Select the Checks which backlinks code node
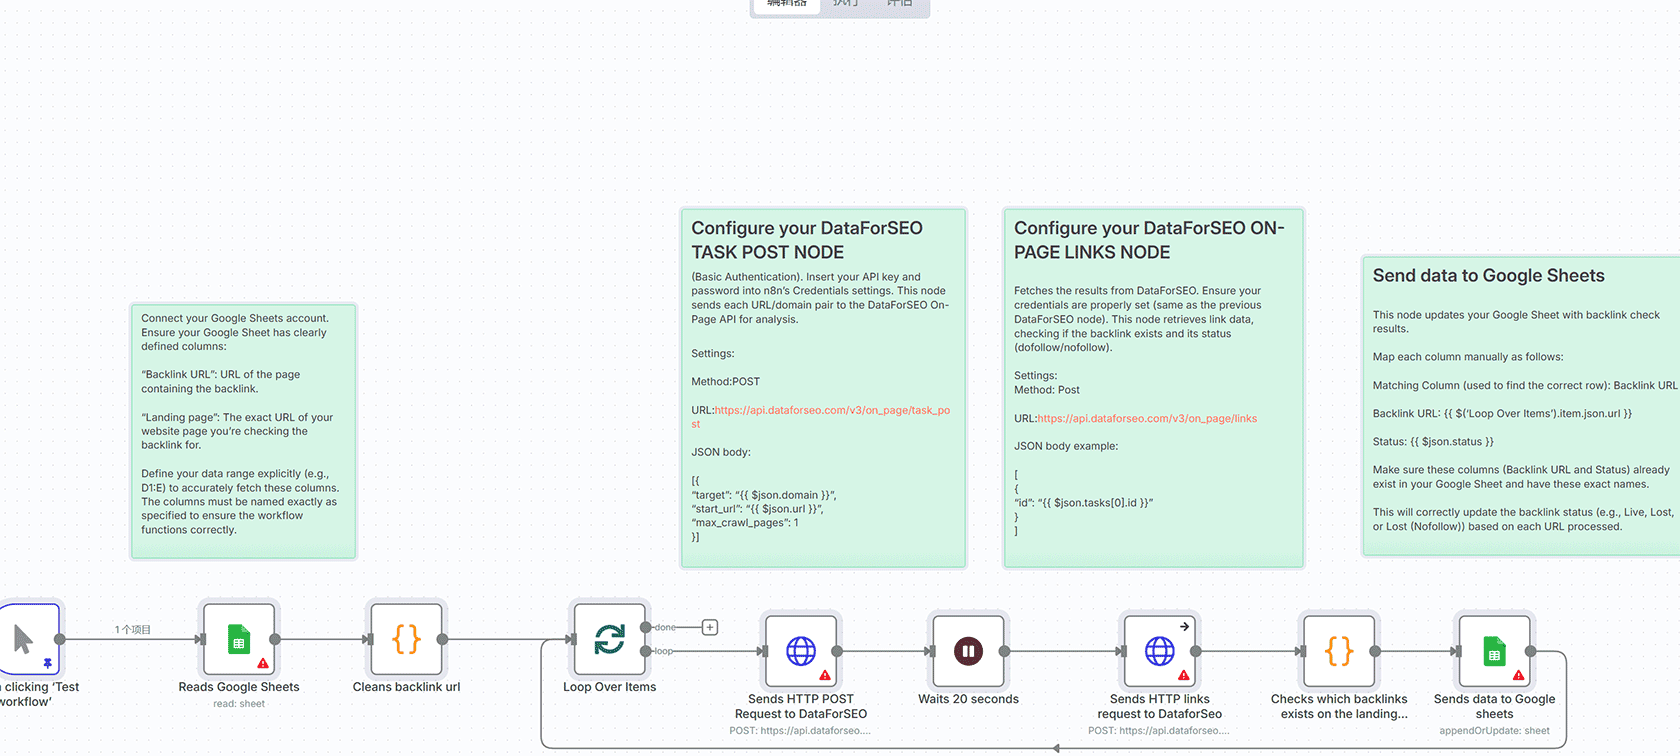 click(x=1339, y=651)
